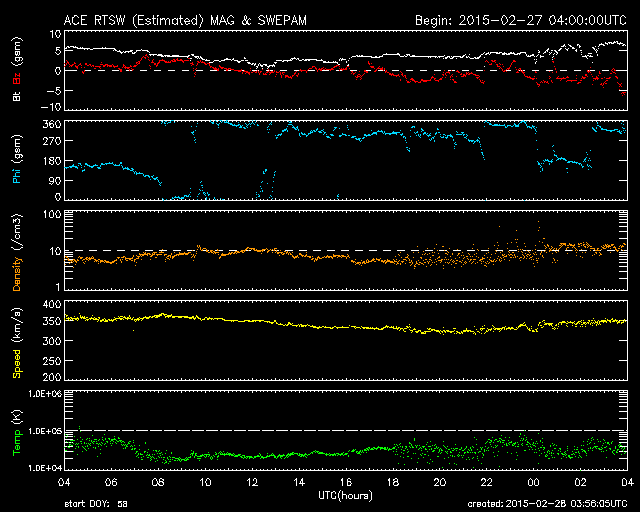This screenshot has height=512, width=640.
Task: Click the 1.0E+04 tick on the Temp axis
Action: coord(45,468)
